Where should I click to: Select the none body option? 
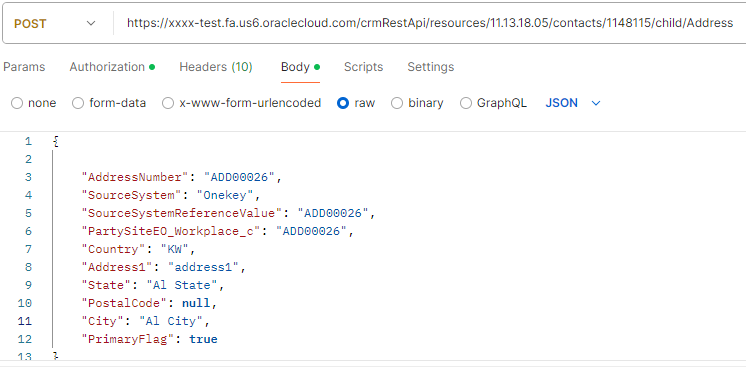(x=34, y=103)
